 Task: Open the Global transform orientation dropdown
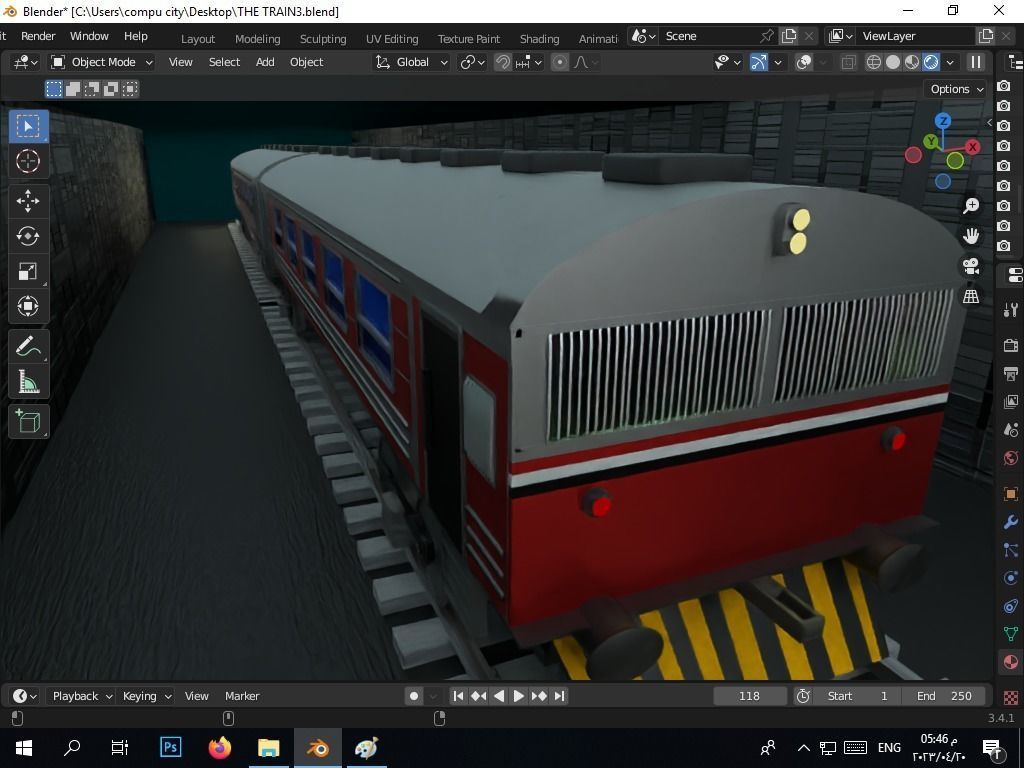(x=411, y=62)
